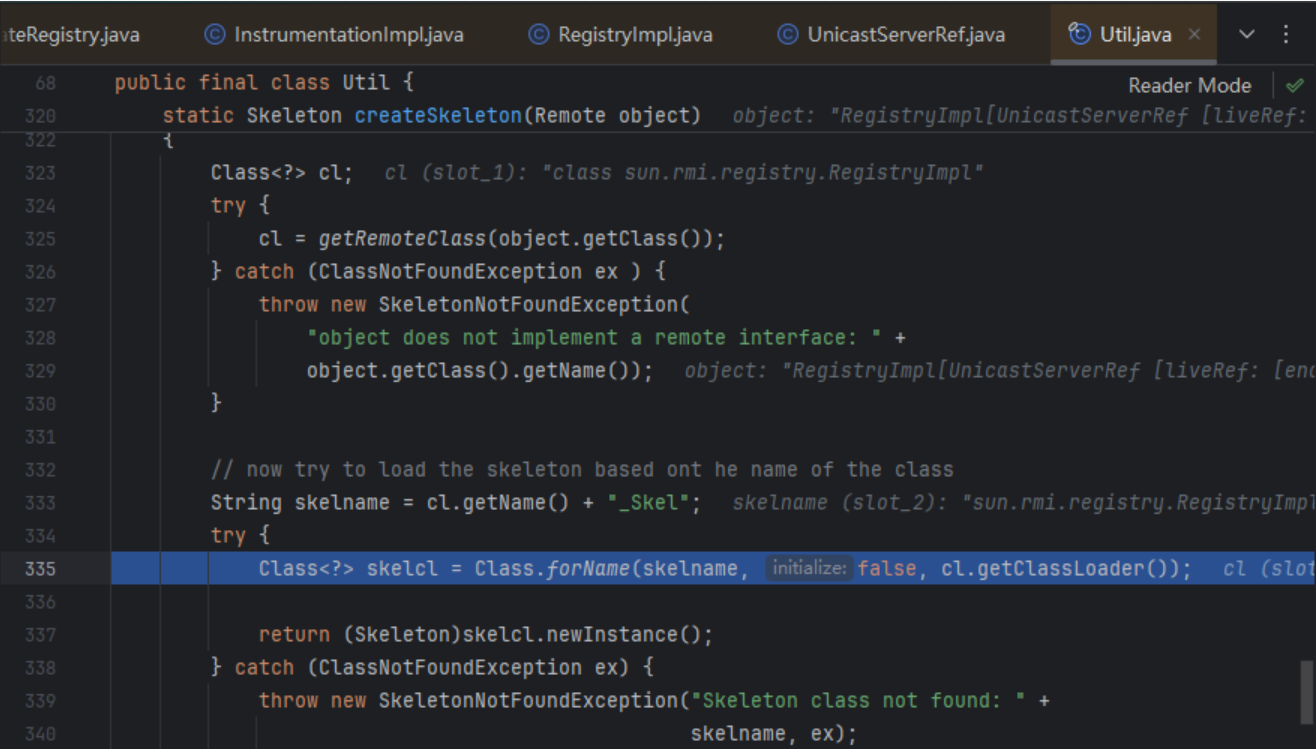Toggle a breakpoint at line 337
Image resolution: width=1316 pixels, height=749 pixels.
40,634
